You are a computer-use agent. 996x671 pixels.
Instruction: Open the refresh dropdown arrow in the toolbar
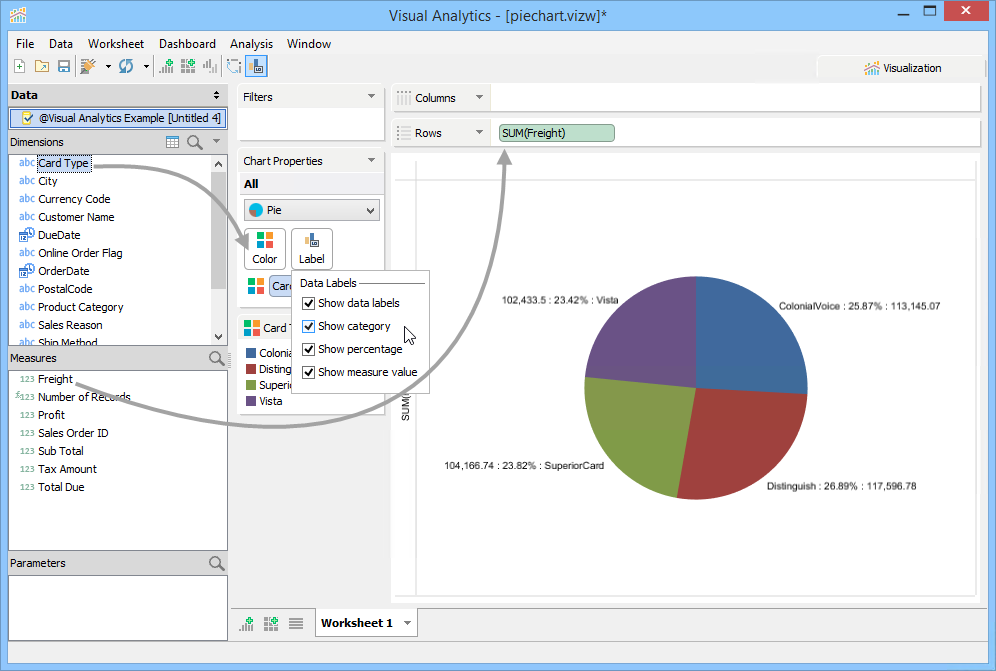pyautogui.click(x=146, y=66)
